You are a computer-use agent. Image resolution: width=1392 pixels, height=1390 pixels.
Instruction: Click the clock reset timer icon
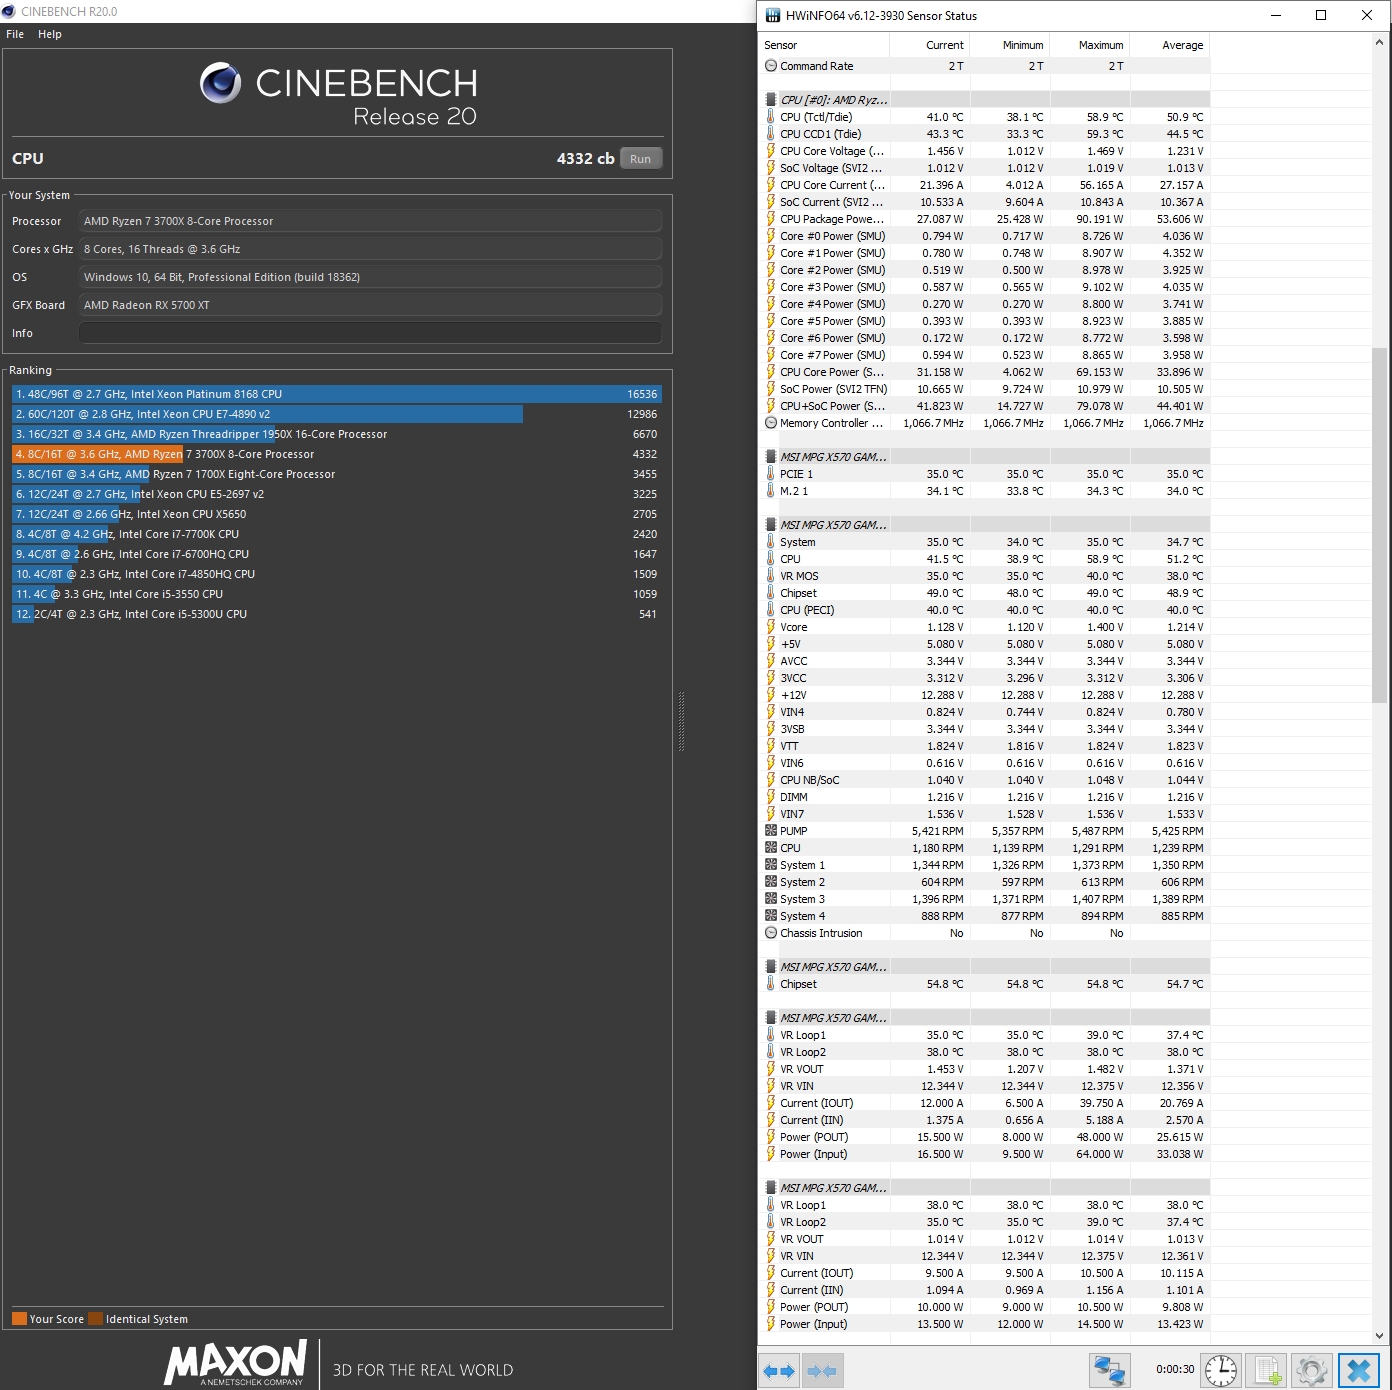pyautogui.click(x=1221, y=1370)
